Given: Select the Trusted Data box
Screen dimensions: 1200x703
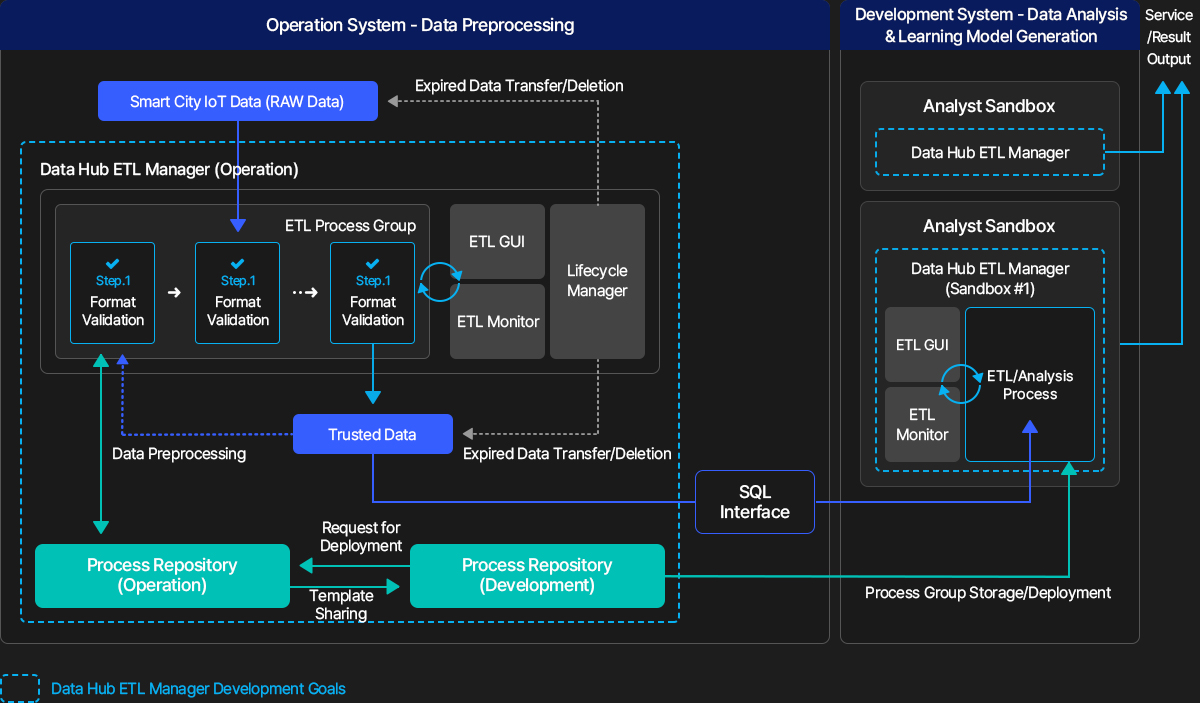Looking at the screenshot, I should click(372, 434).
